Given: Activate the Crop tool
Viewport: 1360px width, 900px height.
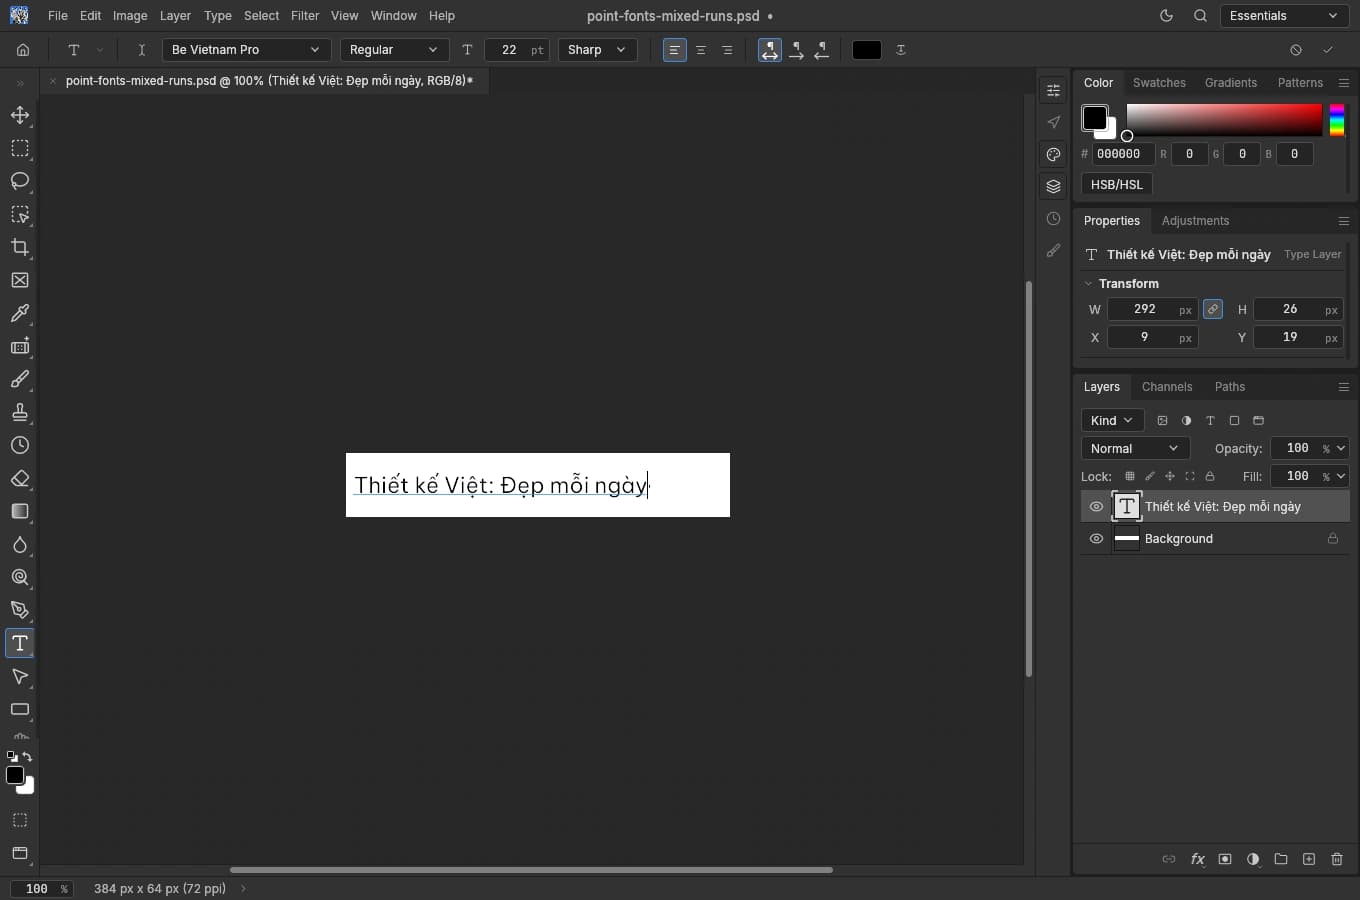Looking at the screenshot, I should (20, 247).
